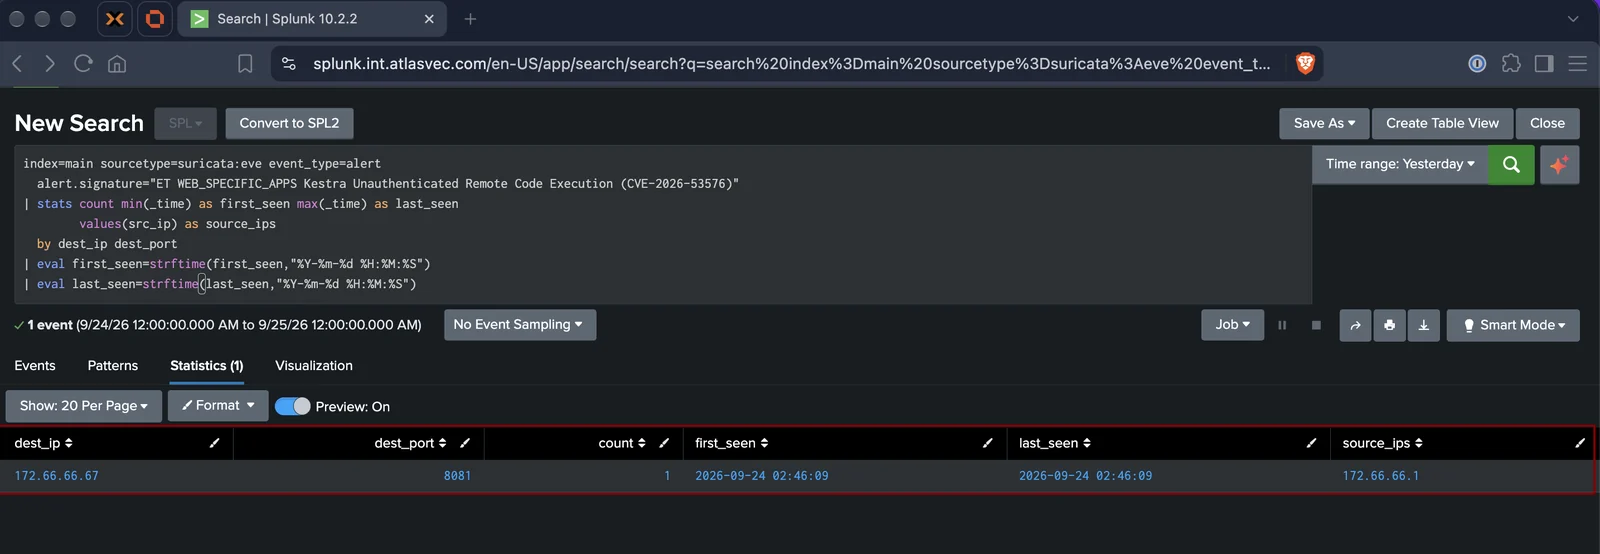Toggle the Preview switch off
Image resolution: width=1600 pixels, height=554 pixels.
click(293, 406)
